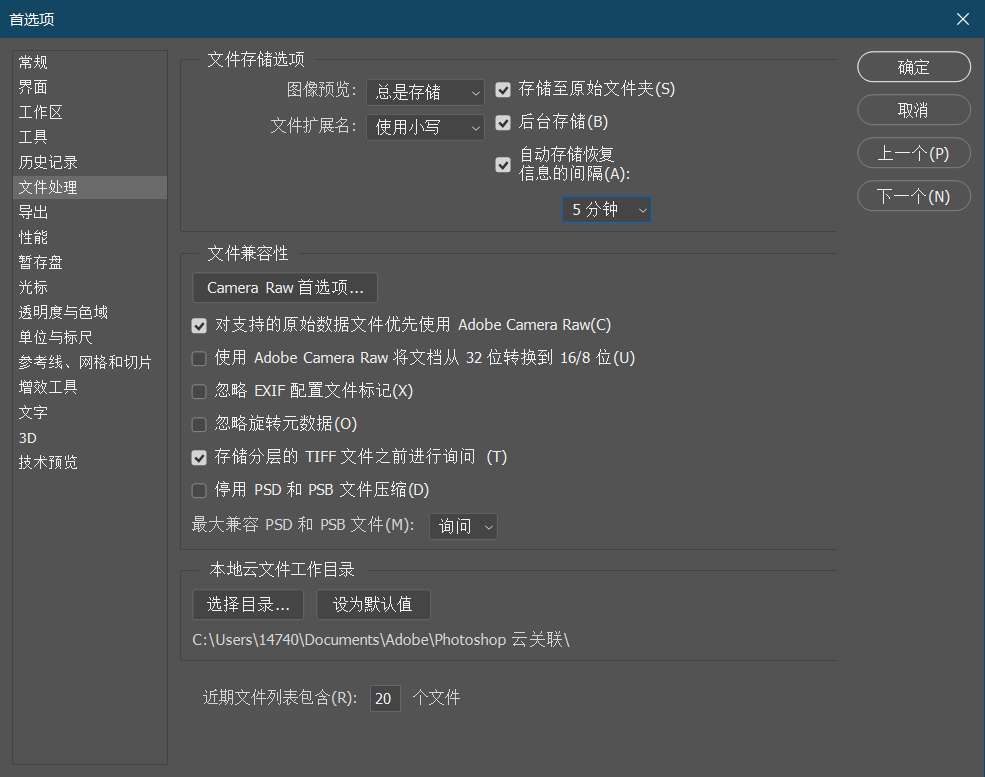Open 工作区 preferences category
The width and height of the screenshot is (985, 777).
pyautogui.click(x=90, y=112)
